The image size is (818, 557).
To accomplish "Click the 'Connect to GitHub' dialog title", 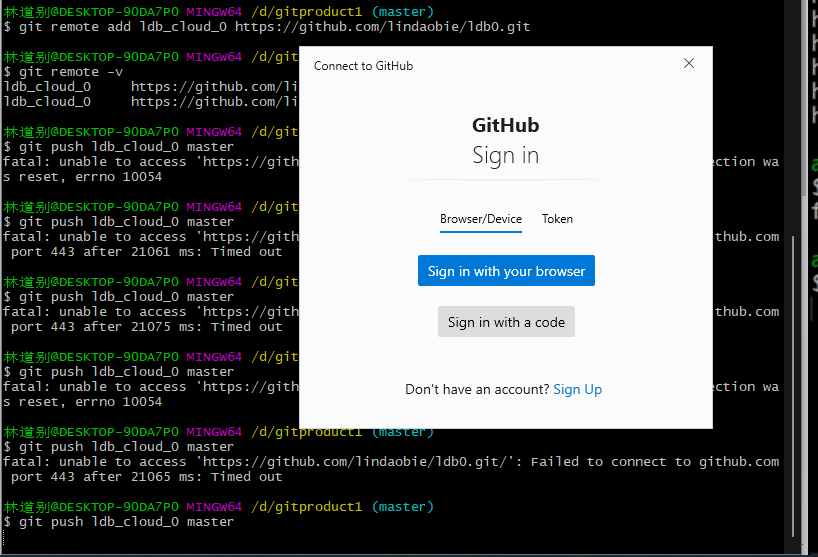I will (x=363, y=66).
